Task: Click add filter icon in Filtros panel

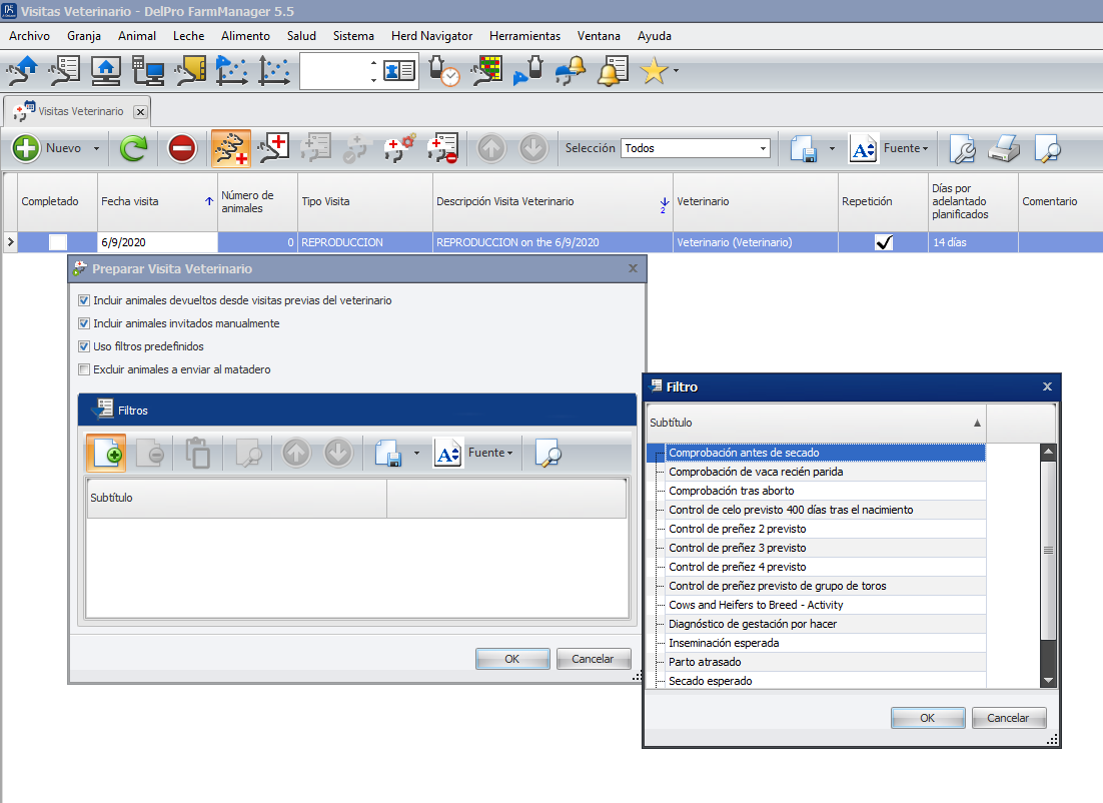Action: pos(105,454)
